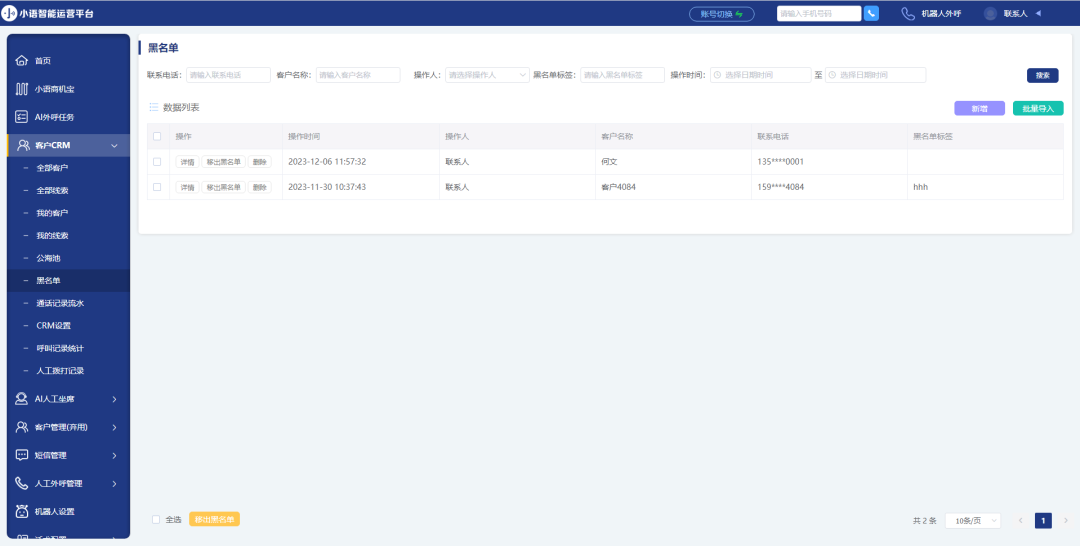Click the start date clock icon
Image resolution: width=1080 pixels, height=546 pixels.
pyautogui.click(x=717, y=75)
